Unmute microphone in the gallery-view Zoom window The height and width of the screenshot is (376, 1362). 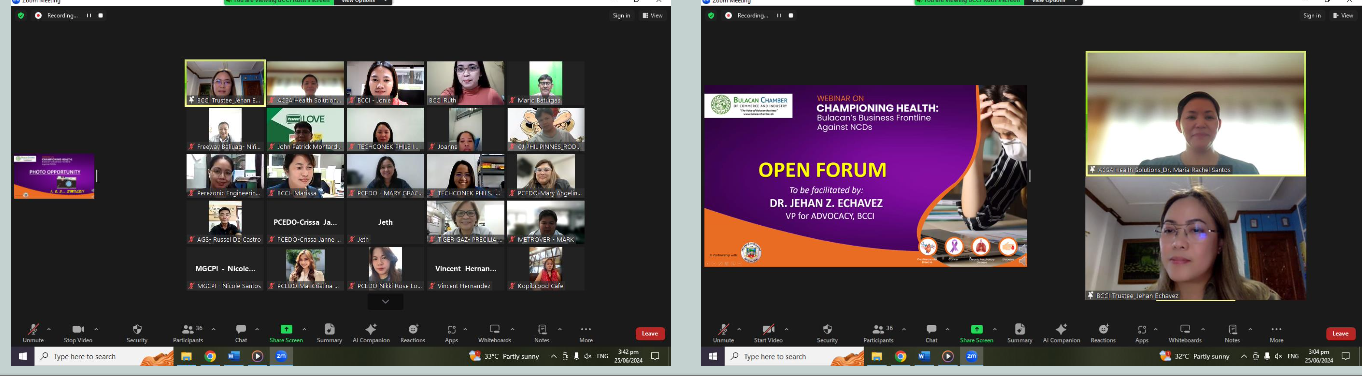(x=34, y=329)
